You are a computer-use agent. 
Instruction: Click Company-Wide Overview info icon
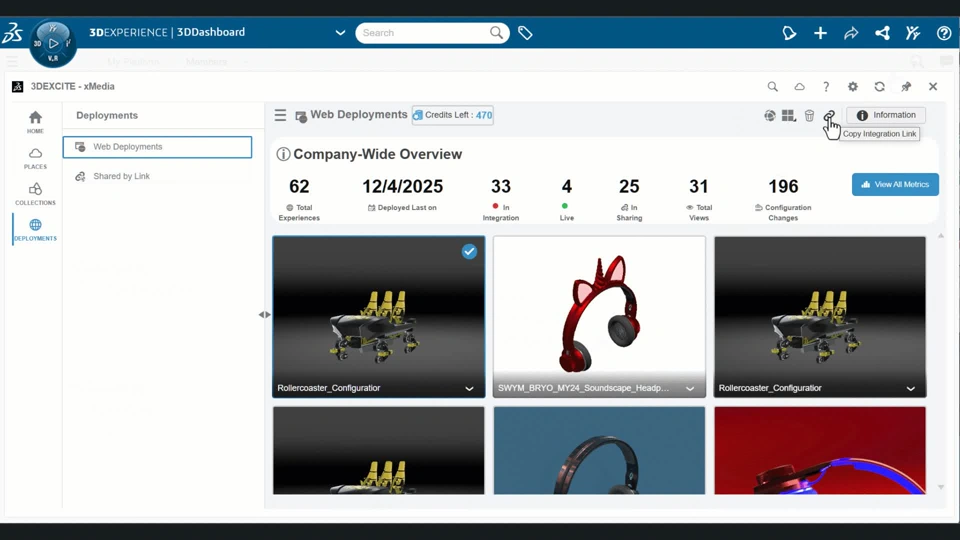[283, 154]
